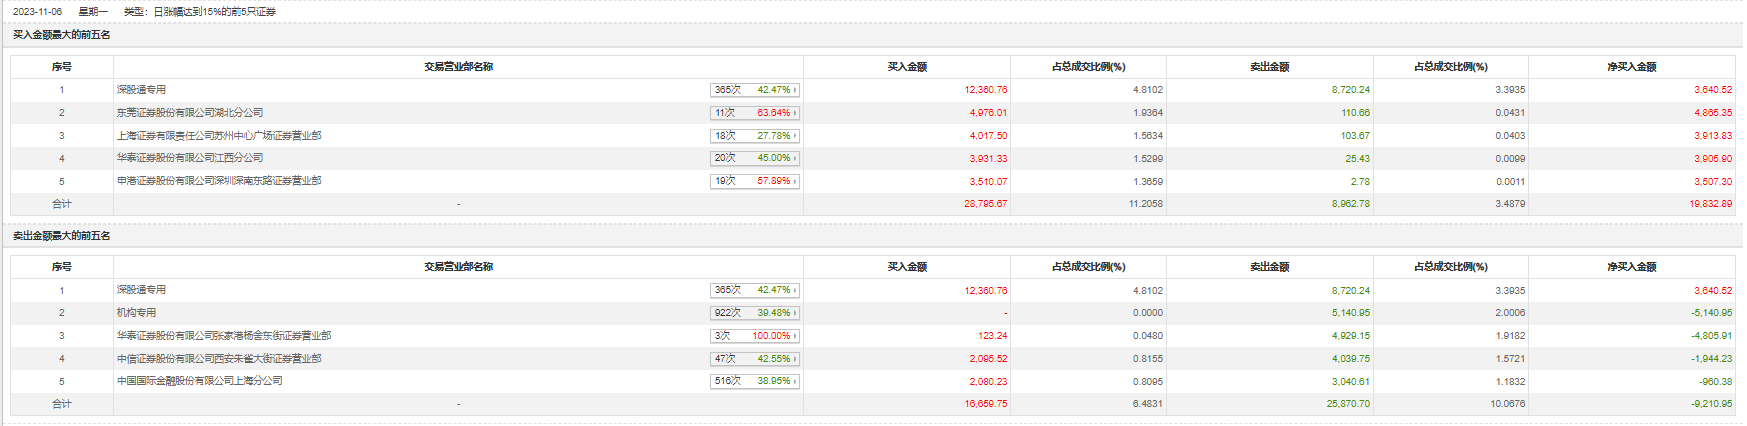Open 东莞证券股份有限公司湖北分公司 brokerage link

coord(190,113)
